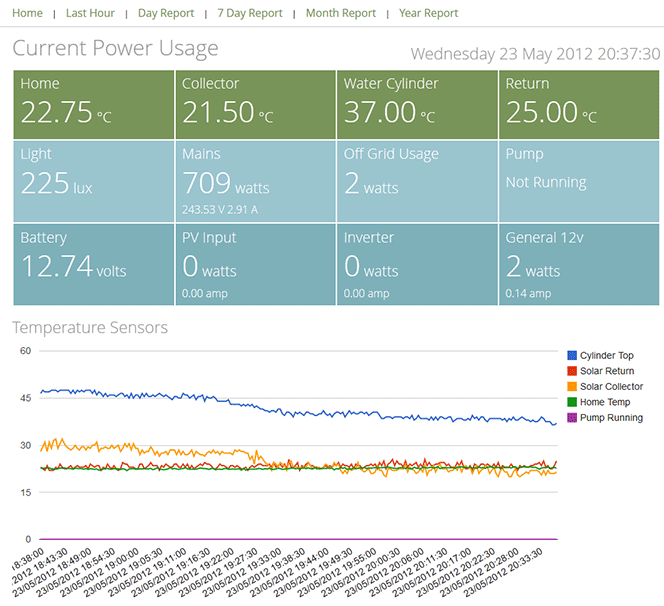Open the Home navigation link

[27, 13]
